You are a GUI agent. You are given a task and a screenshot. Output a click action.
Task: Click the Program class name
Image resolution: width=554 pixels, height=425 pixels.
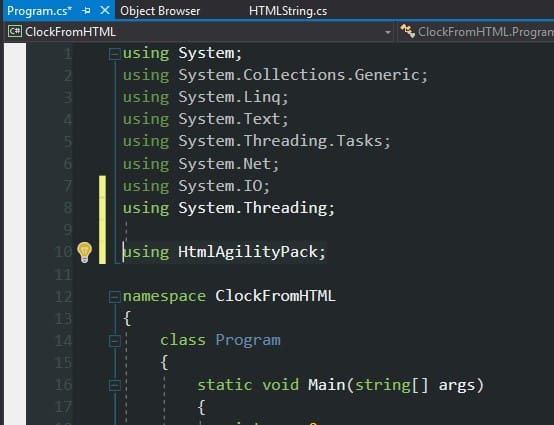248,340
